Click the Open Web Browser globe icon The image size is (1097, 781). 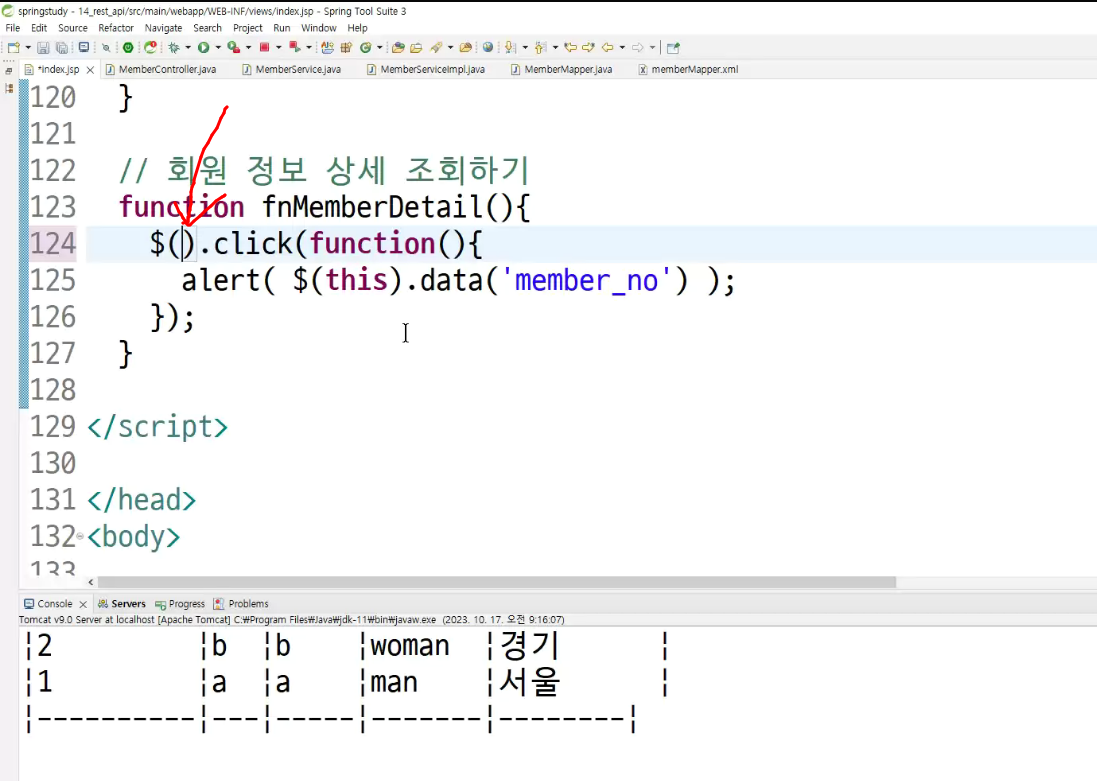click(488, 48)
